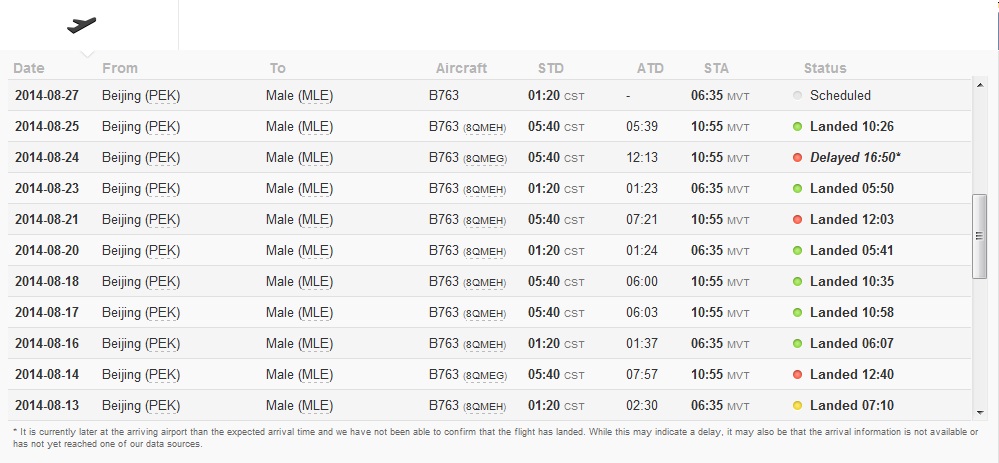
Task: Open Male (MLE) link for 2014-08-24
Action: (x=299, y=158)
